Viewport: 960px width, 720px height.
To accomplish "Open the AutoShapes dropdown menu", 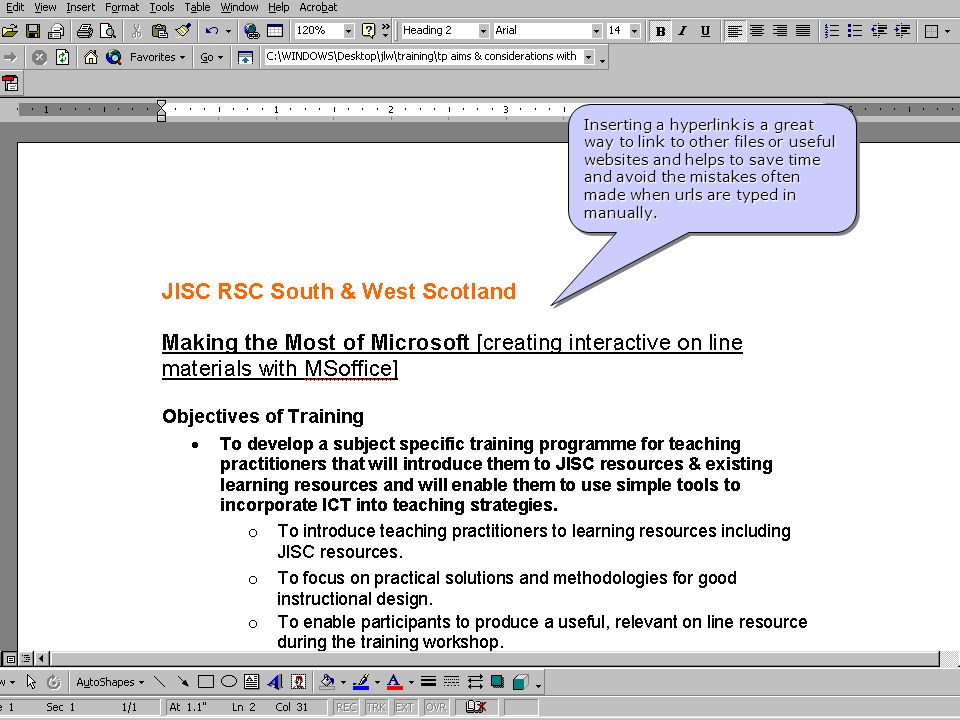I will tap(110, 681).
